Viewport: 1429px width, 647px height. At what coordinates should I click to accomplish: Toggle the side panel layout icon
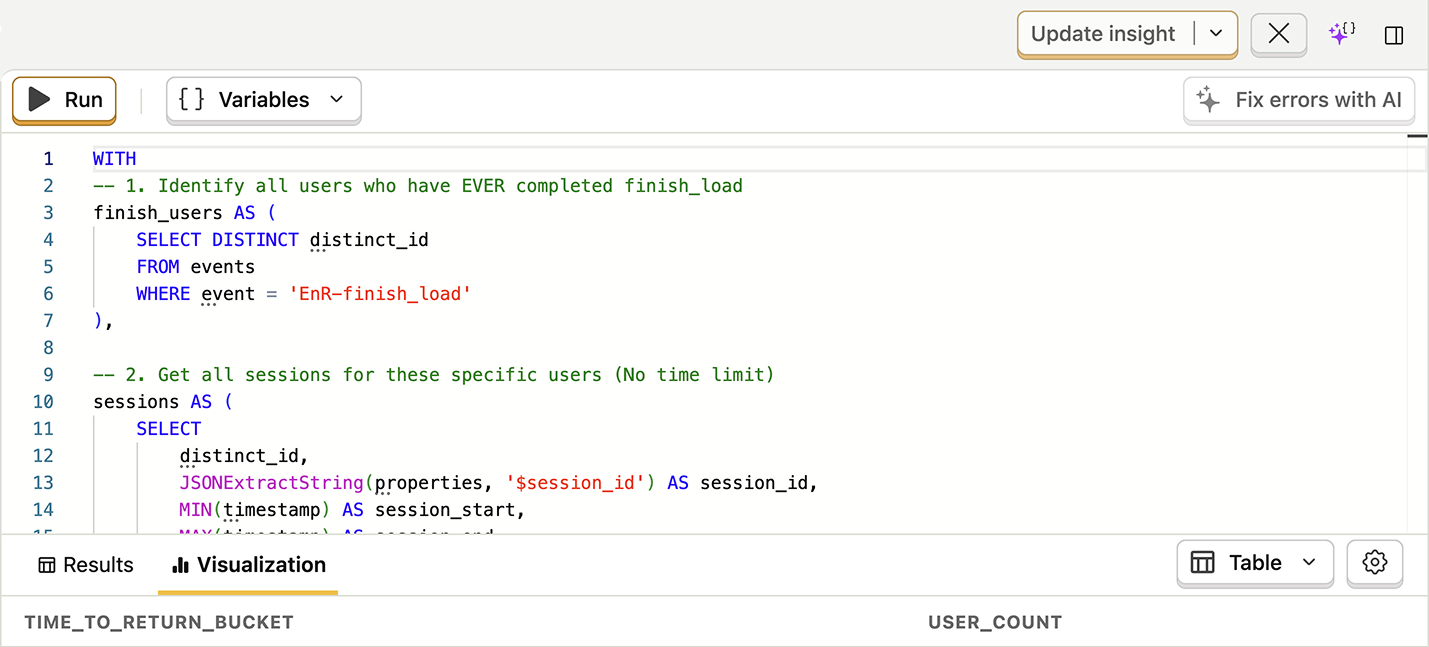coord(1394,35)
